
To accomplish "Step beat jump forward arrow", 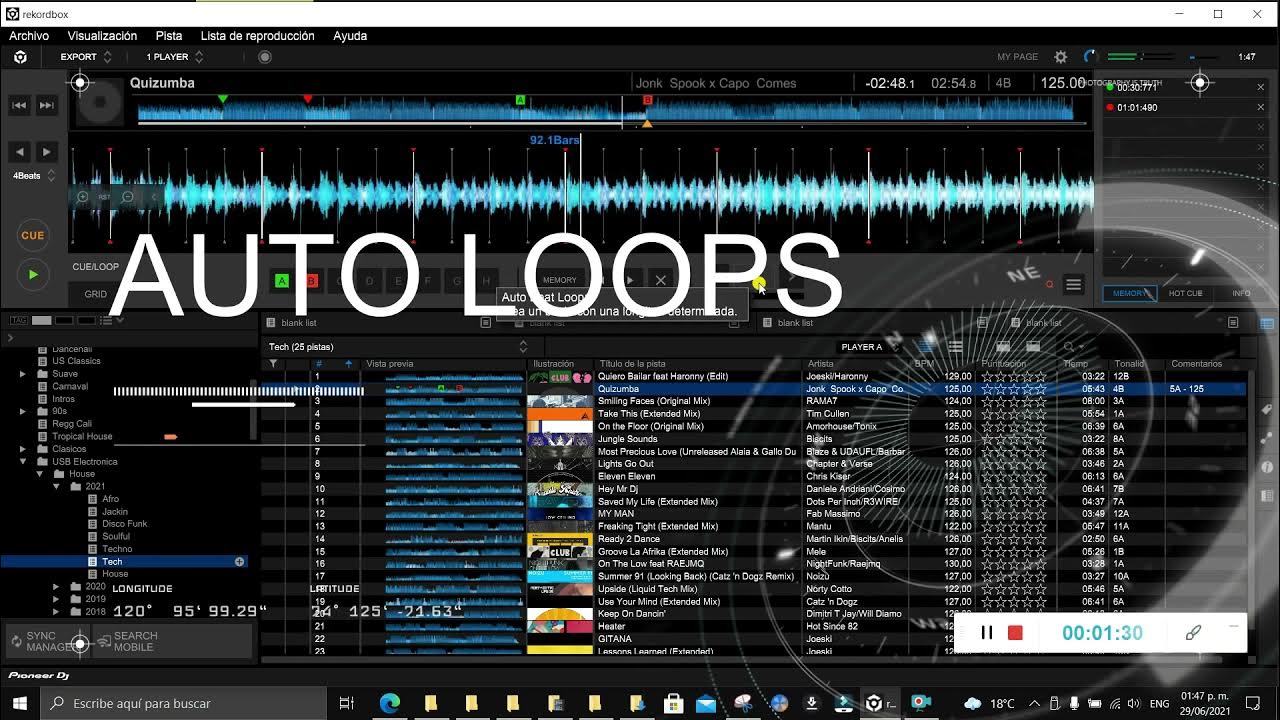I will pyautogui.click(x=46, y=152).
